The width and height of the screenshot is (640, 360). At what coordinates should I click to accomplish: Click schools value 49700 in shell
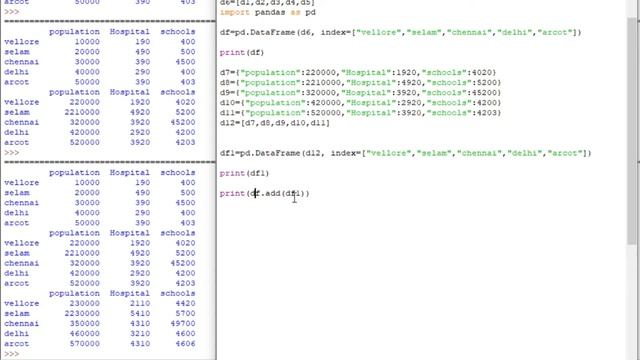[x=183, y=323]
